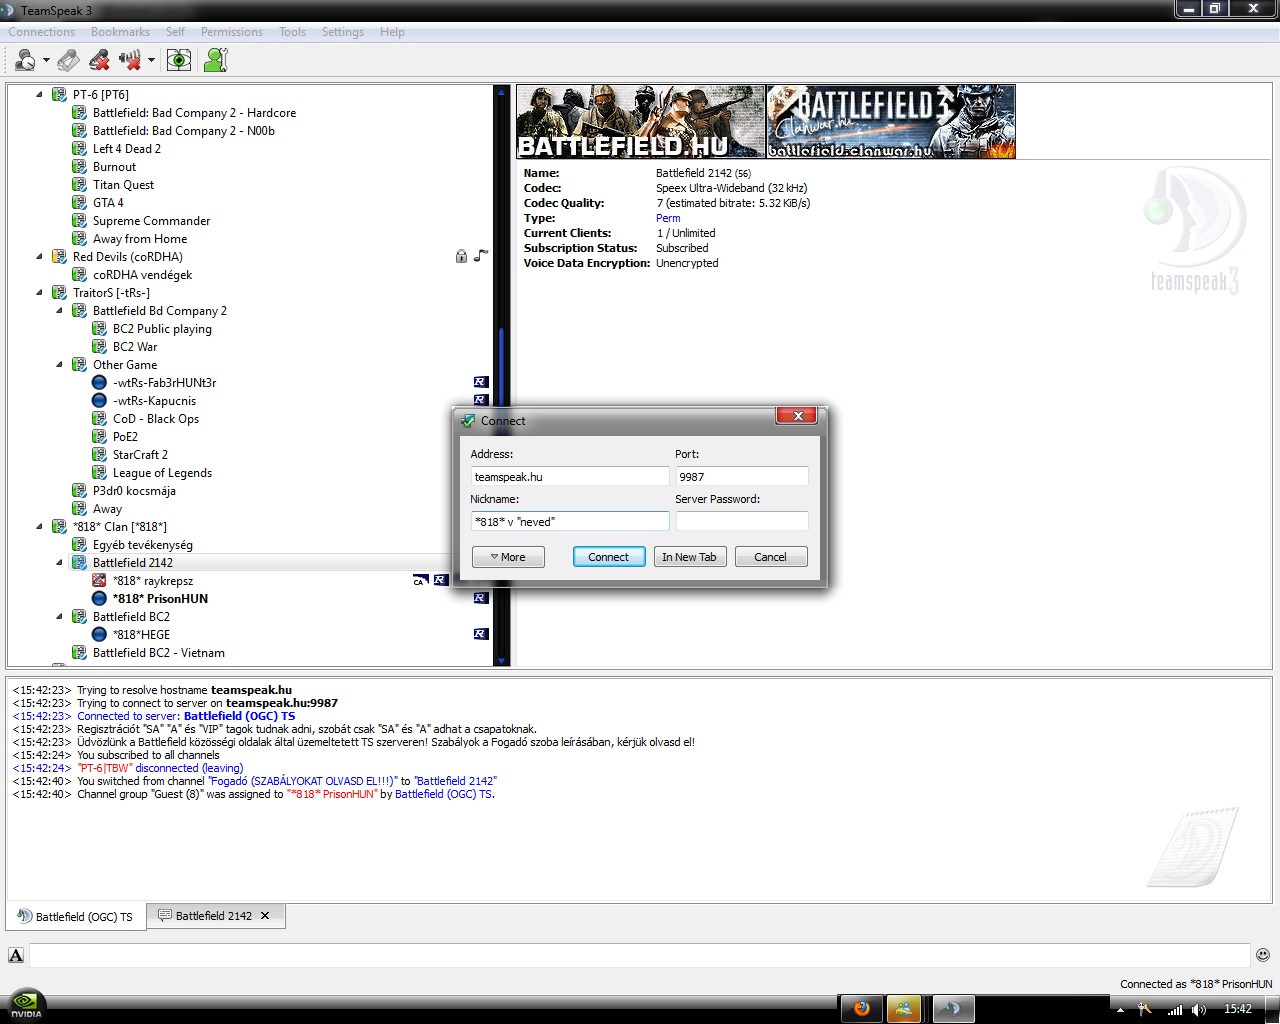
Task: Click the user status icon of *818*HEGE
Action: pyautogui.click(x=99, y=635)
